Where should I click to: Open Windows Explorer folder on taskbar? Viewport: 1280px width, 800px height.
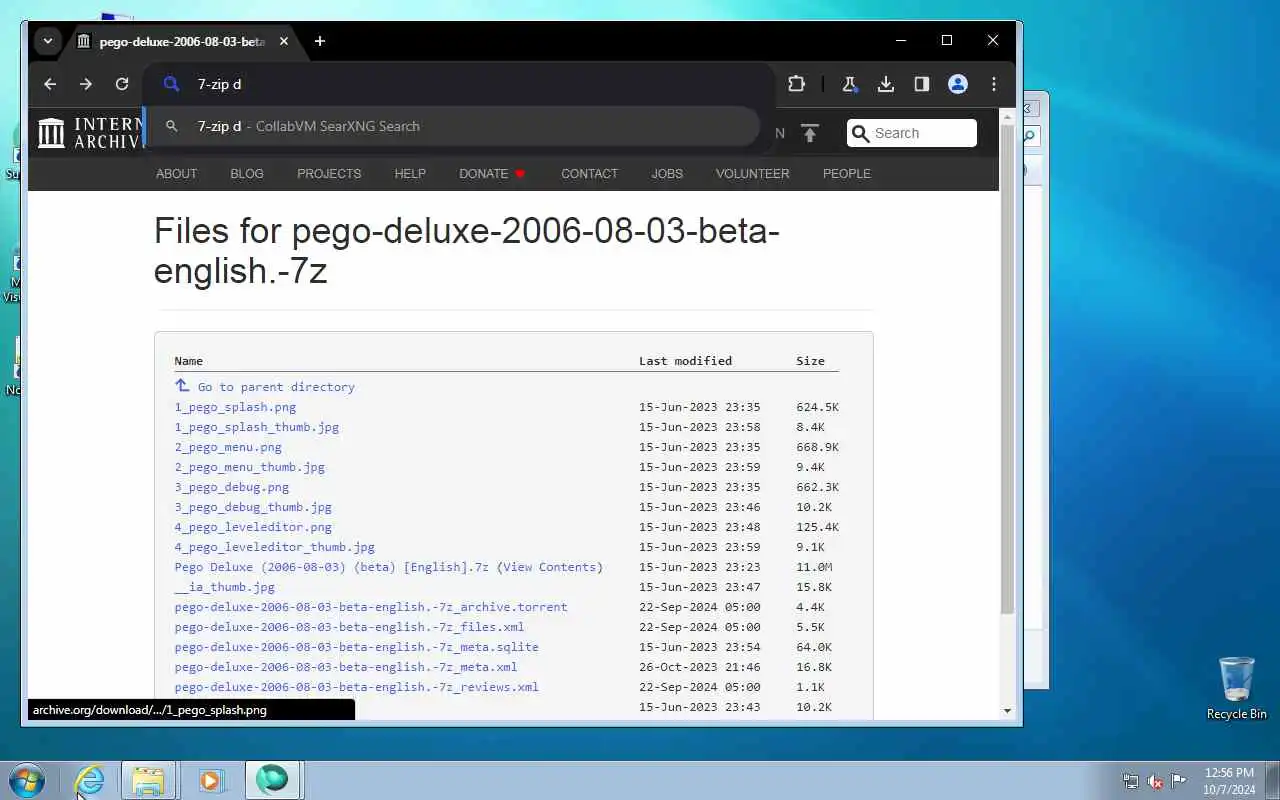148,780
